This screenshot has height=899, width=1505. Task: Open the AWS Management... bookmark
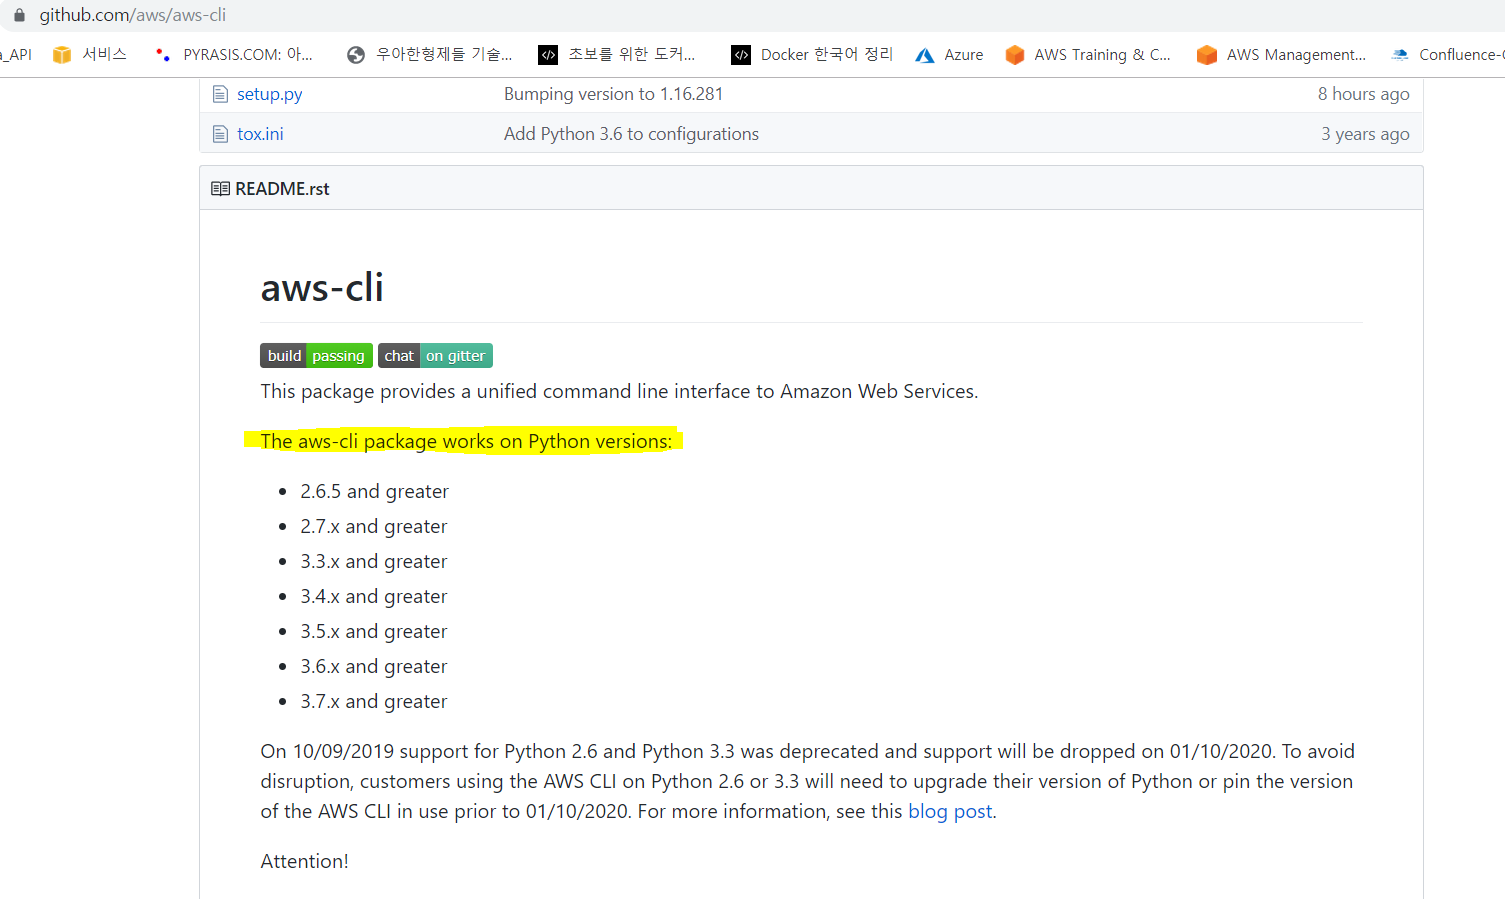1282,55
